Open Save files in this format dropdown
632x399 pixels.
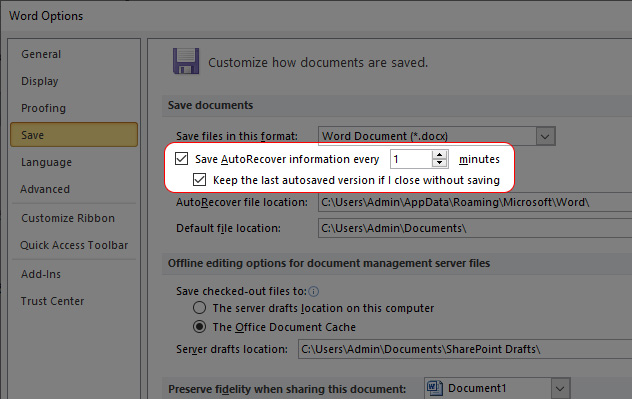(437, 136)
